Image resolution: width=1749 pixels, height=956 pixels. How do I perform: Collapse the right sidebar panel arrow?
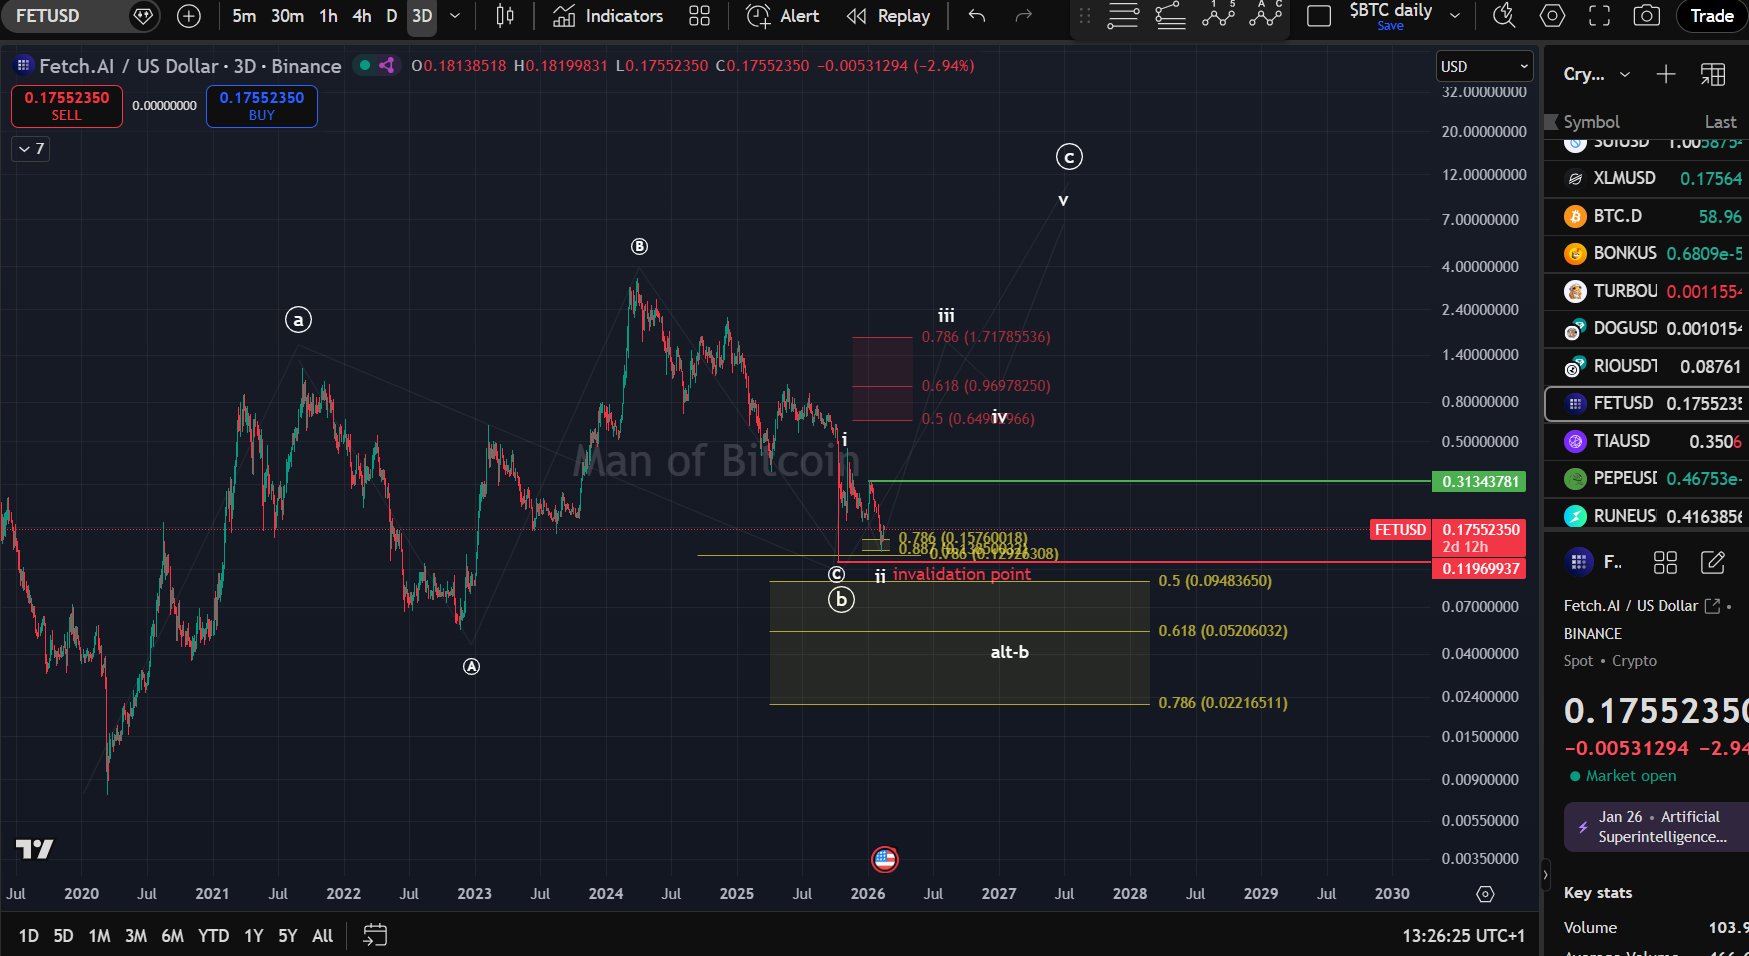1545,874
